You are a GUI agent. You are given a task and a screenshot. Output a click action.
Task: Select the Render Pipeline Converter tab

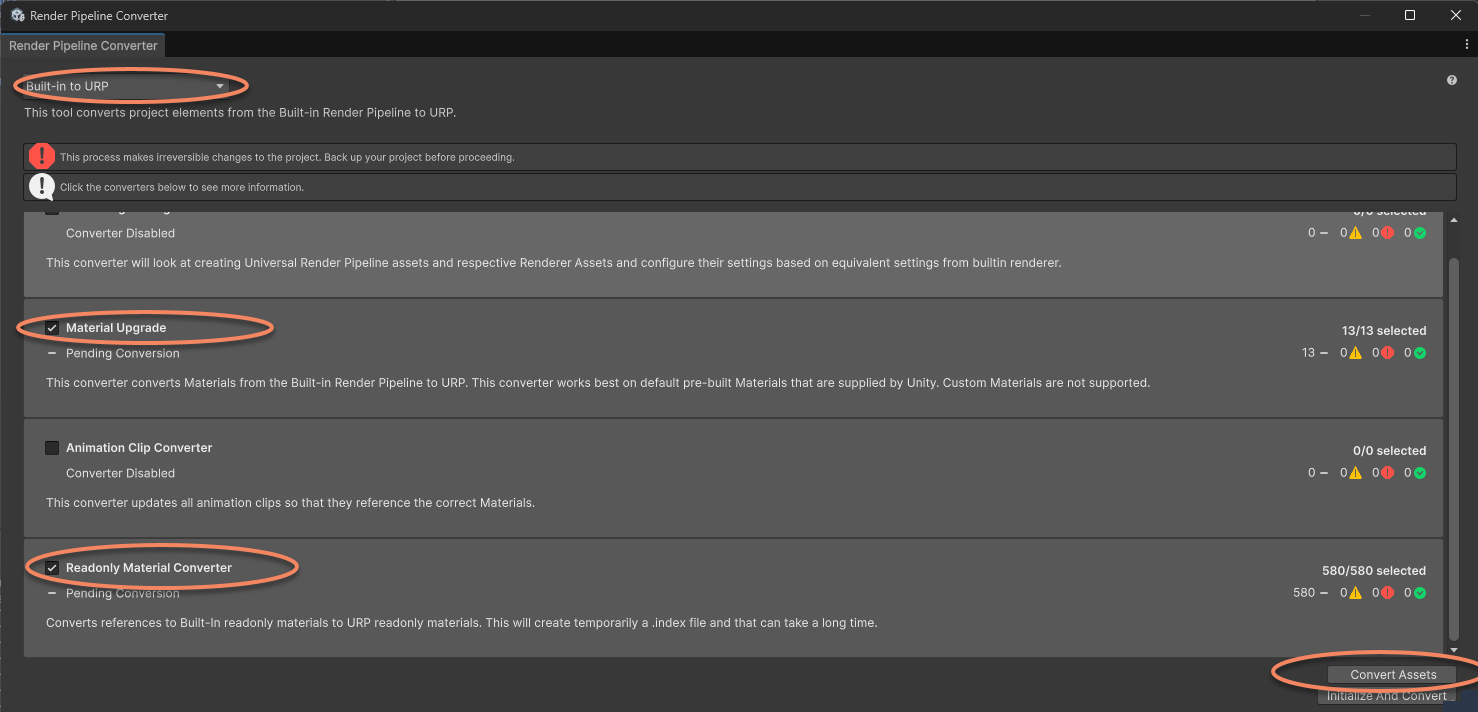pos(83,44)
